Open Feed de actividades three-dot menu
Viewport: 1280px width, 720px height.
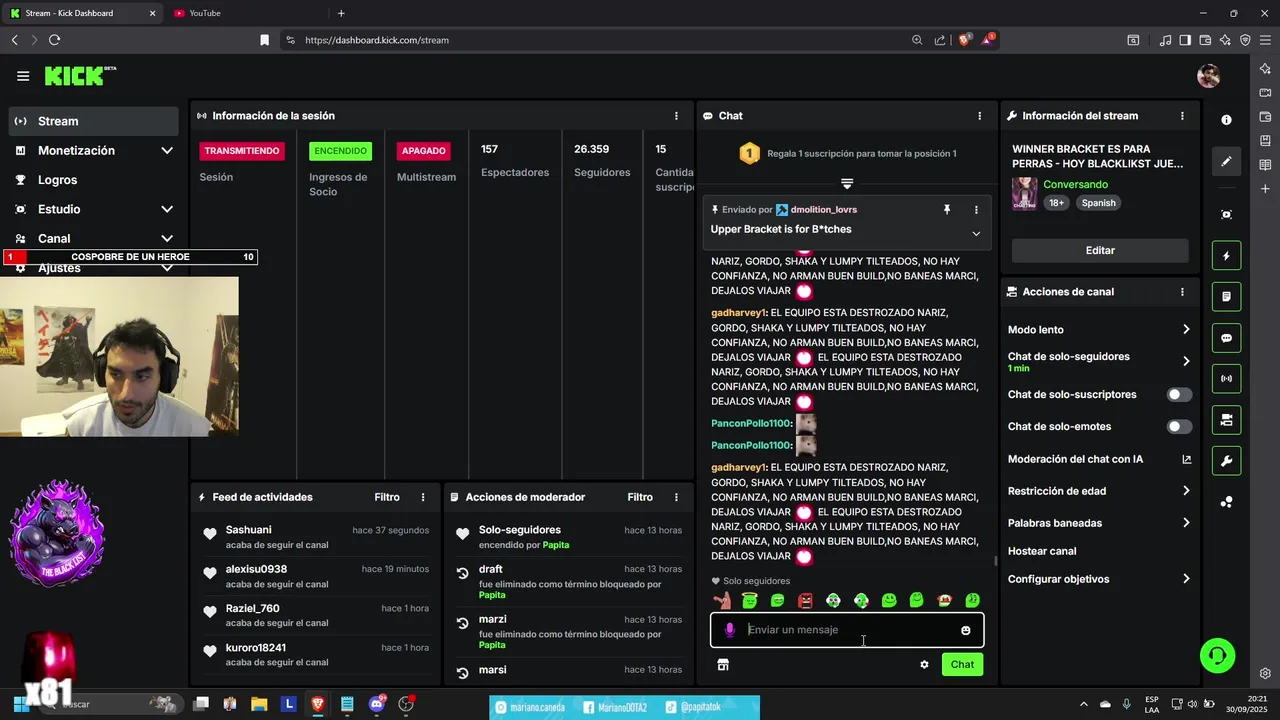click(x=423, y=497)
